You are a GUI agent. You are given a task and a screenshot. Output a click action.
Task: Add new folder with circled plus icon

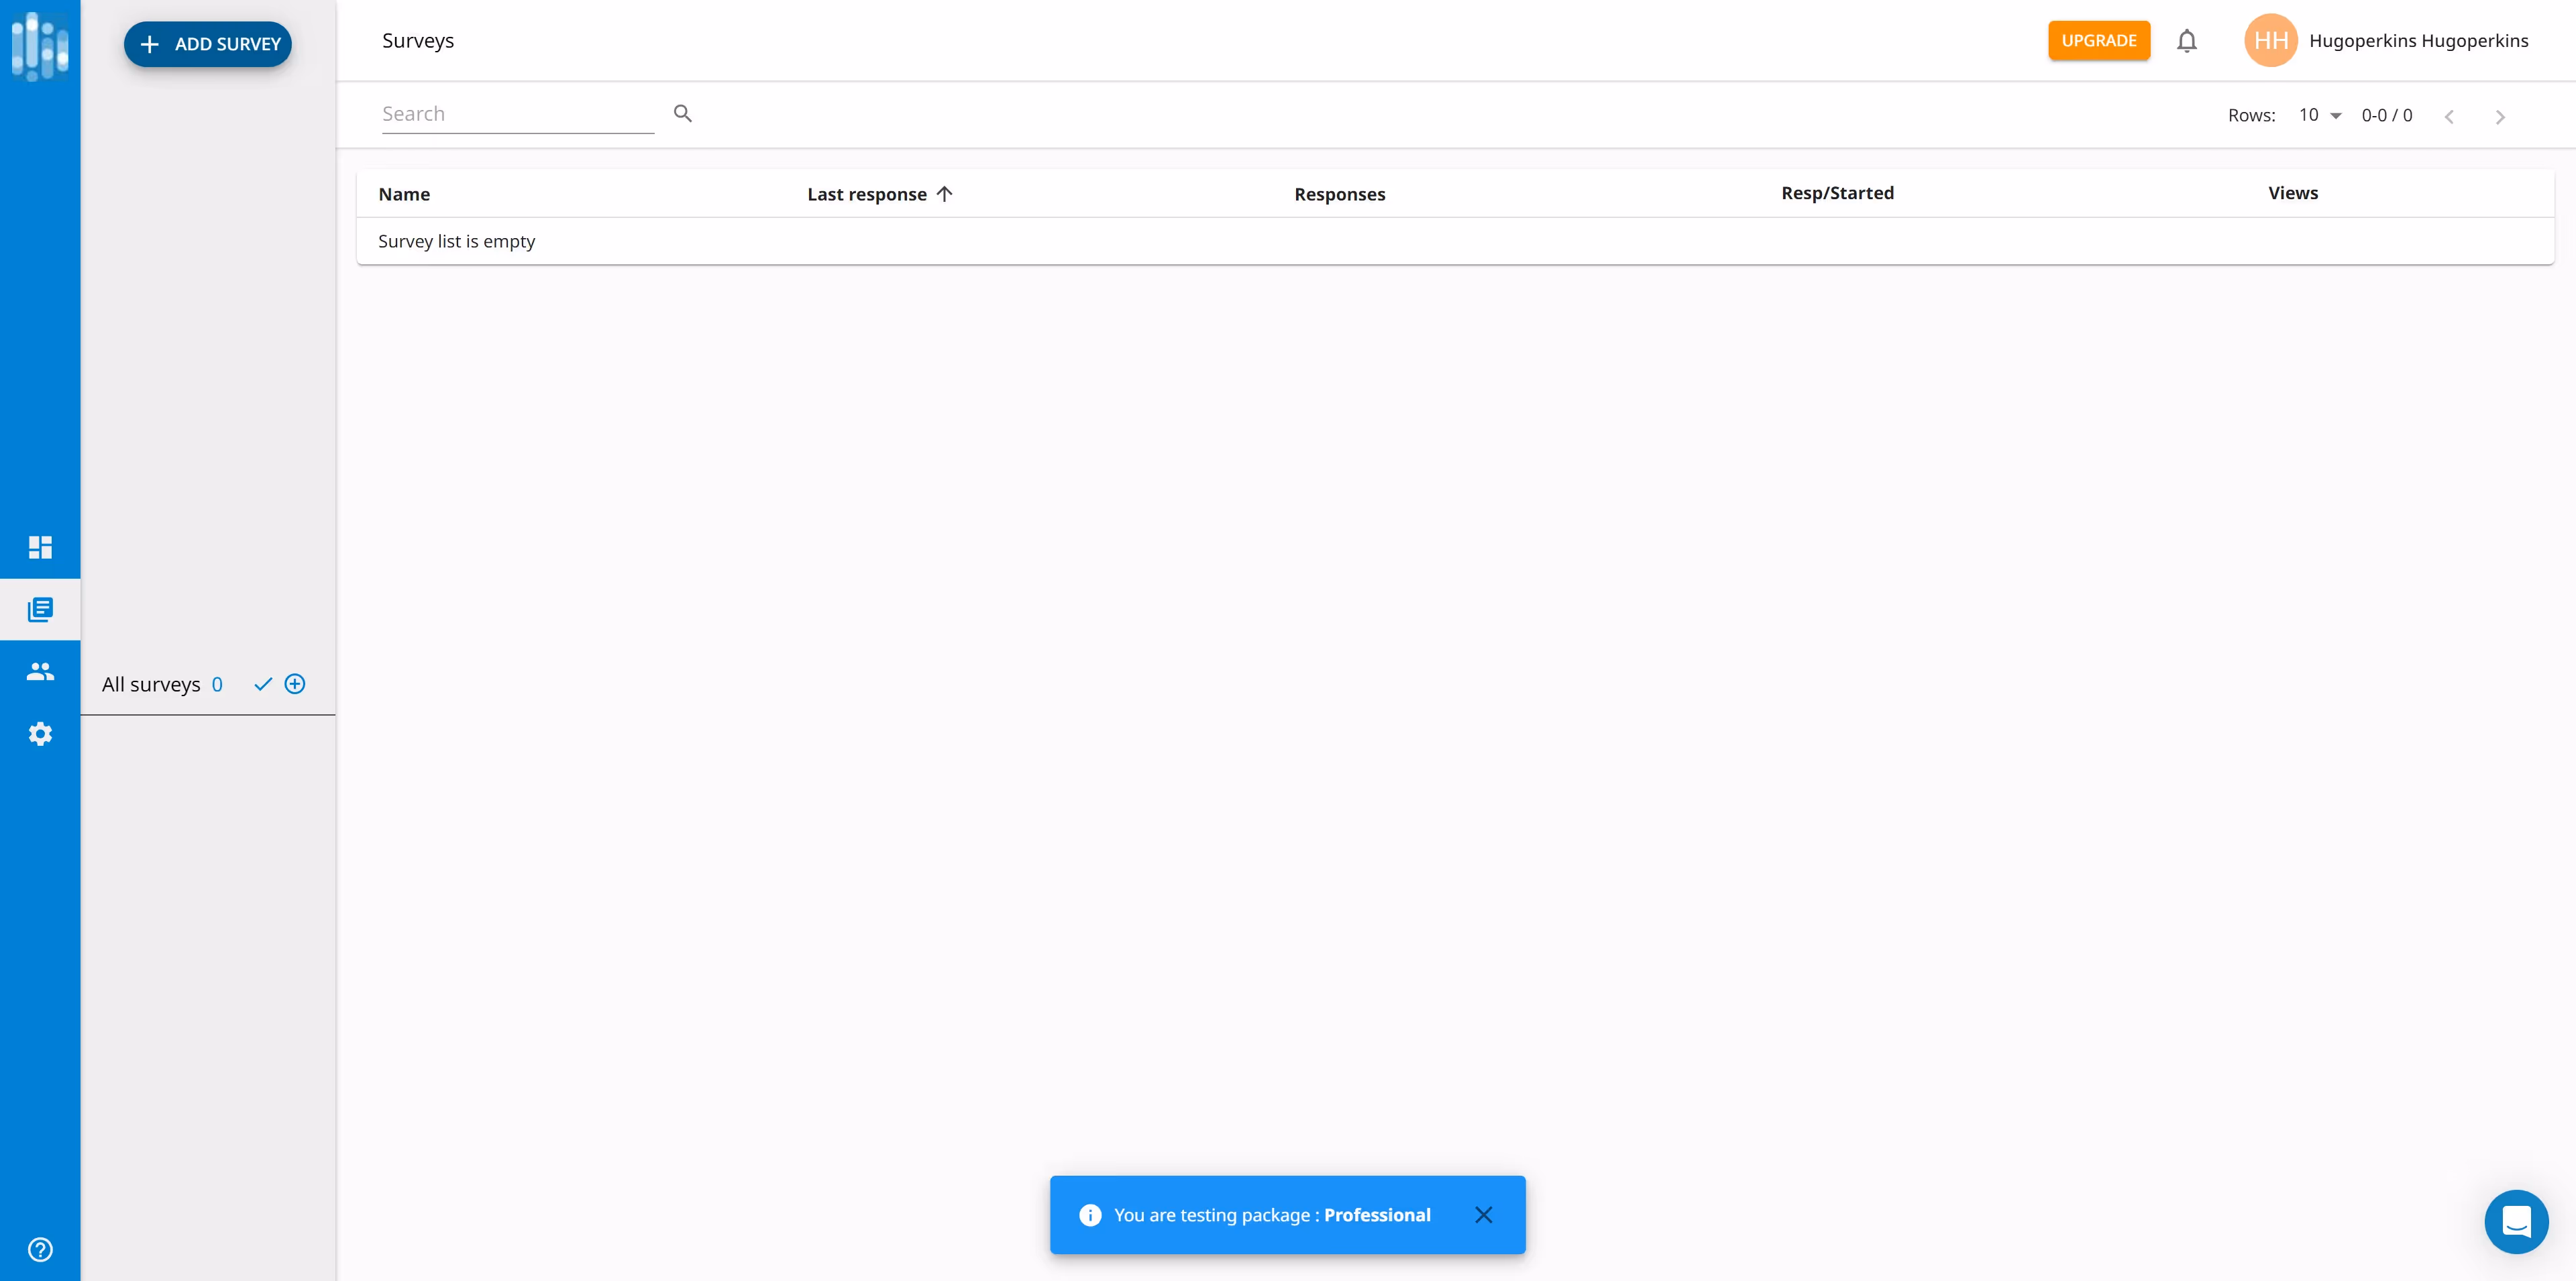(x=295, y=684)
